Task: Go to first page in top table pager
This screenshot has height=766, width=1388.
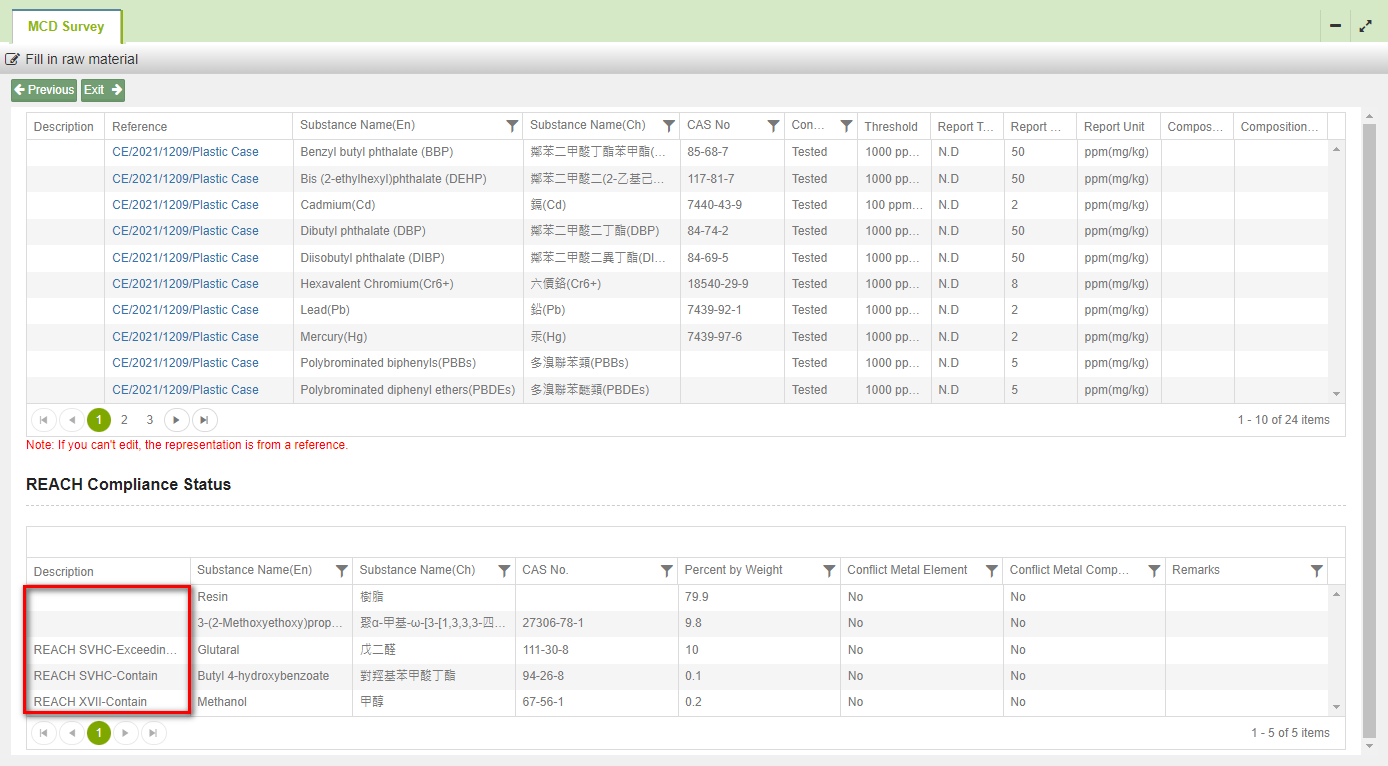Action: (x=44, y=420)
